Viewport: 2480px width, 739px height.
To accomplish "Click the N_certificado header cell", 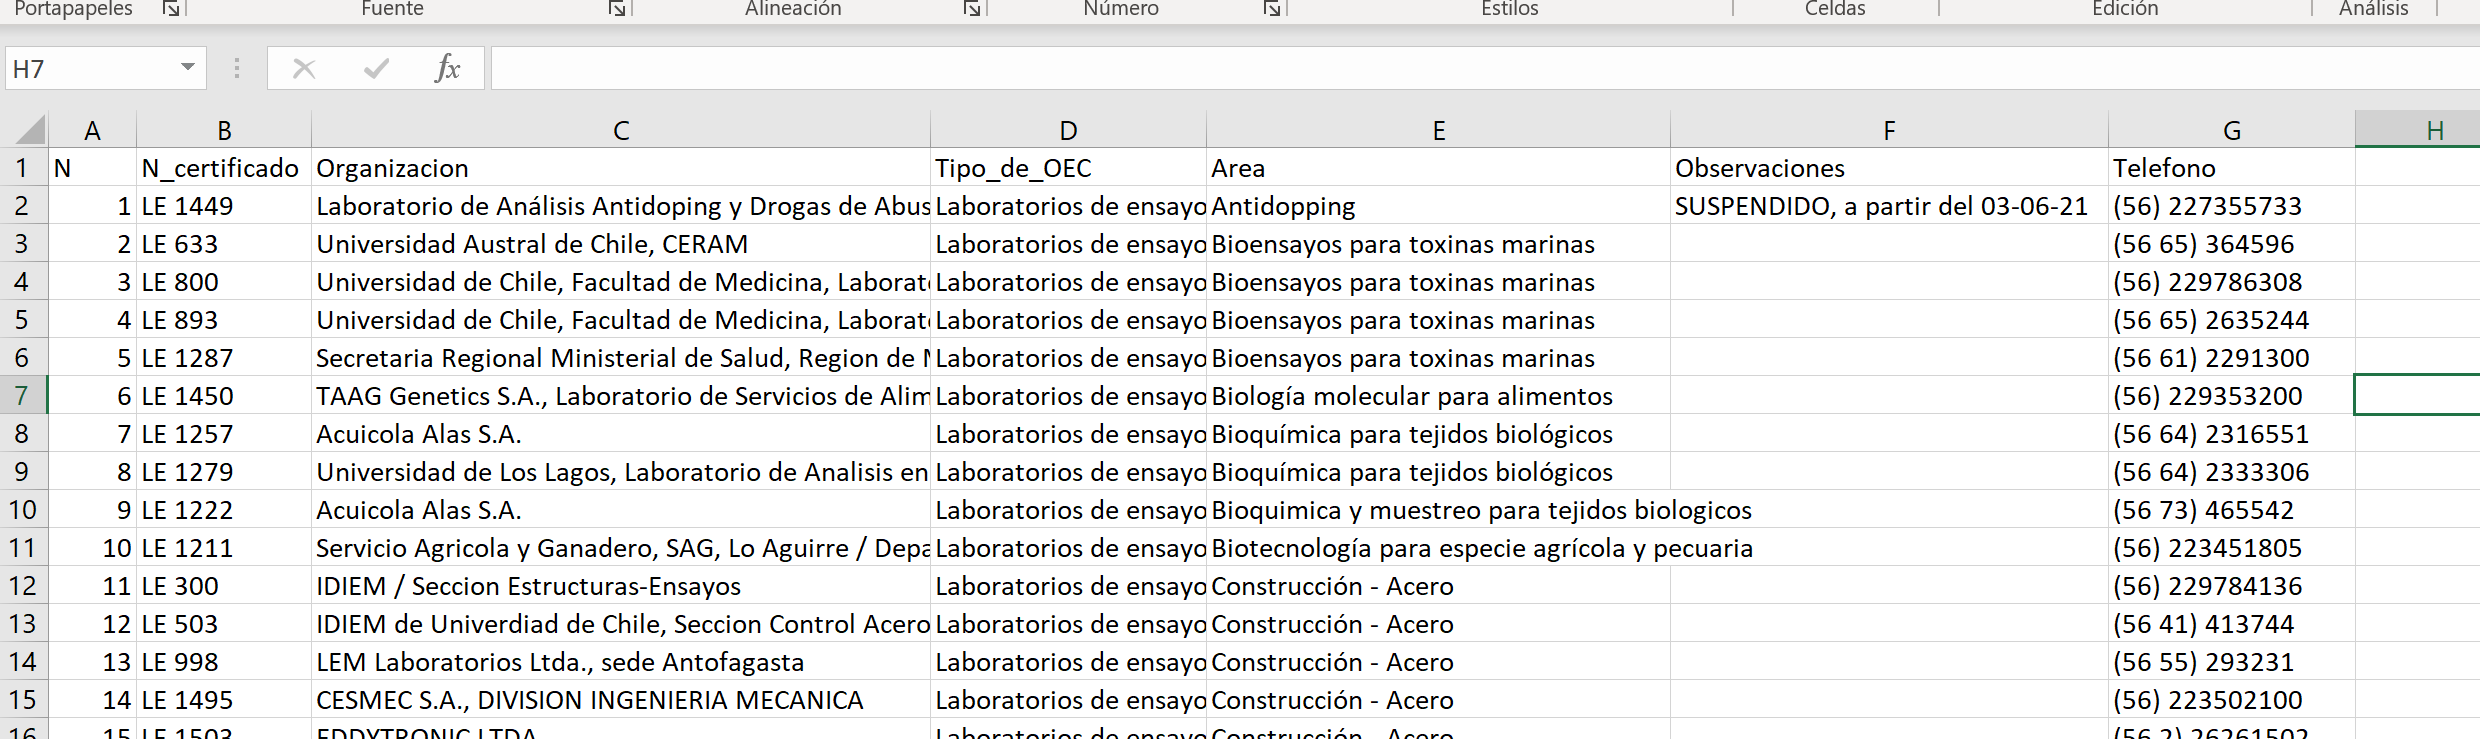I will (x=224, y=168).
